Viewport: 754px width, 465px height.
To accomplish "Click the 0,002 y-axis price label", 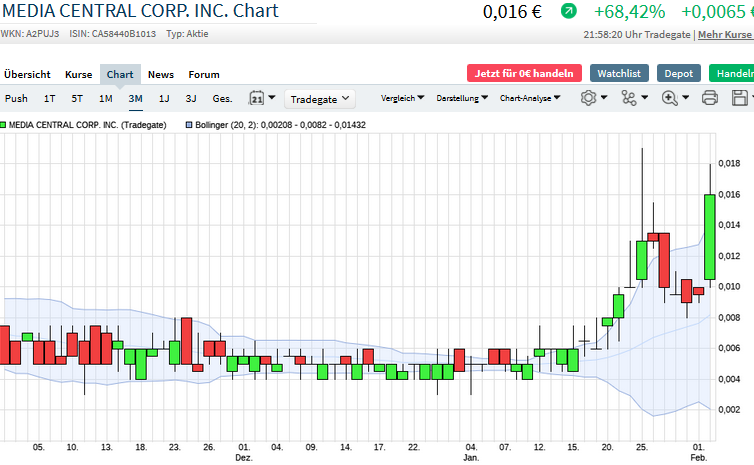I will pos(729,410).
